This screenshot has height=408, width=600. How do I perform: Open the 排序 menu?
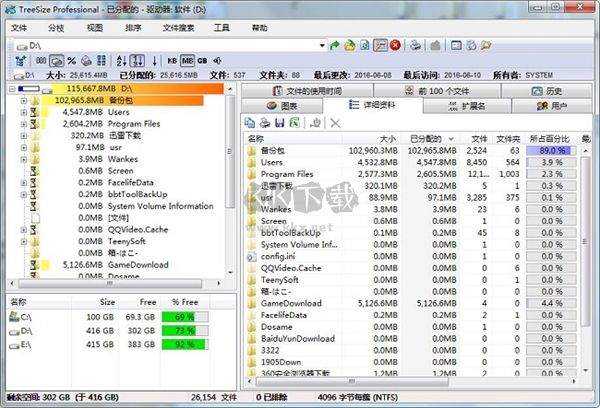(x=133, y=28)
